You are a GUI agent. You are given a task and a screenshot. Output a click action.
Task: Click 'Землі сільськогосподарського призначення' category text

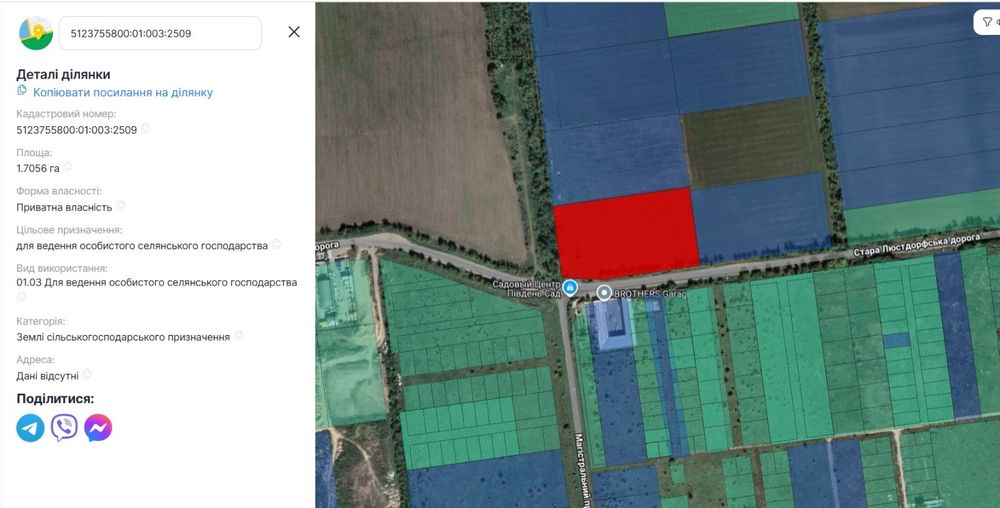click(x=123, y=337)
